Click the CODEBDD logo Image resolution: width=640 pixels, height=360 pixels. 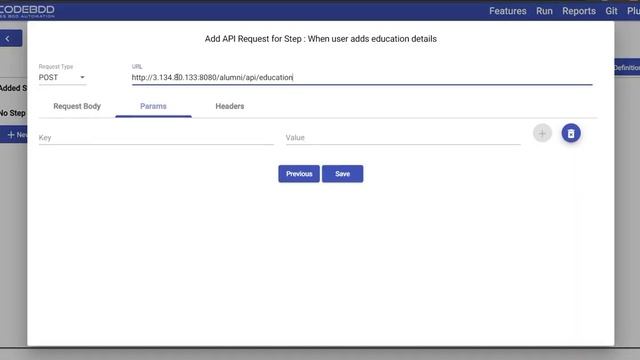[x=27, y=11]
